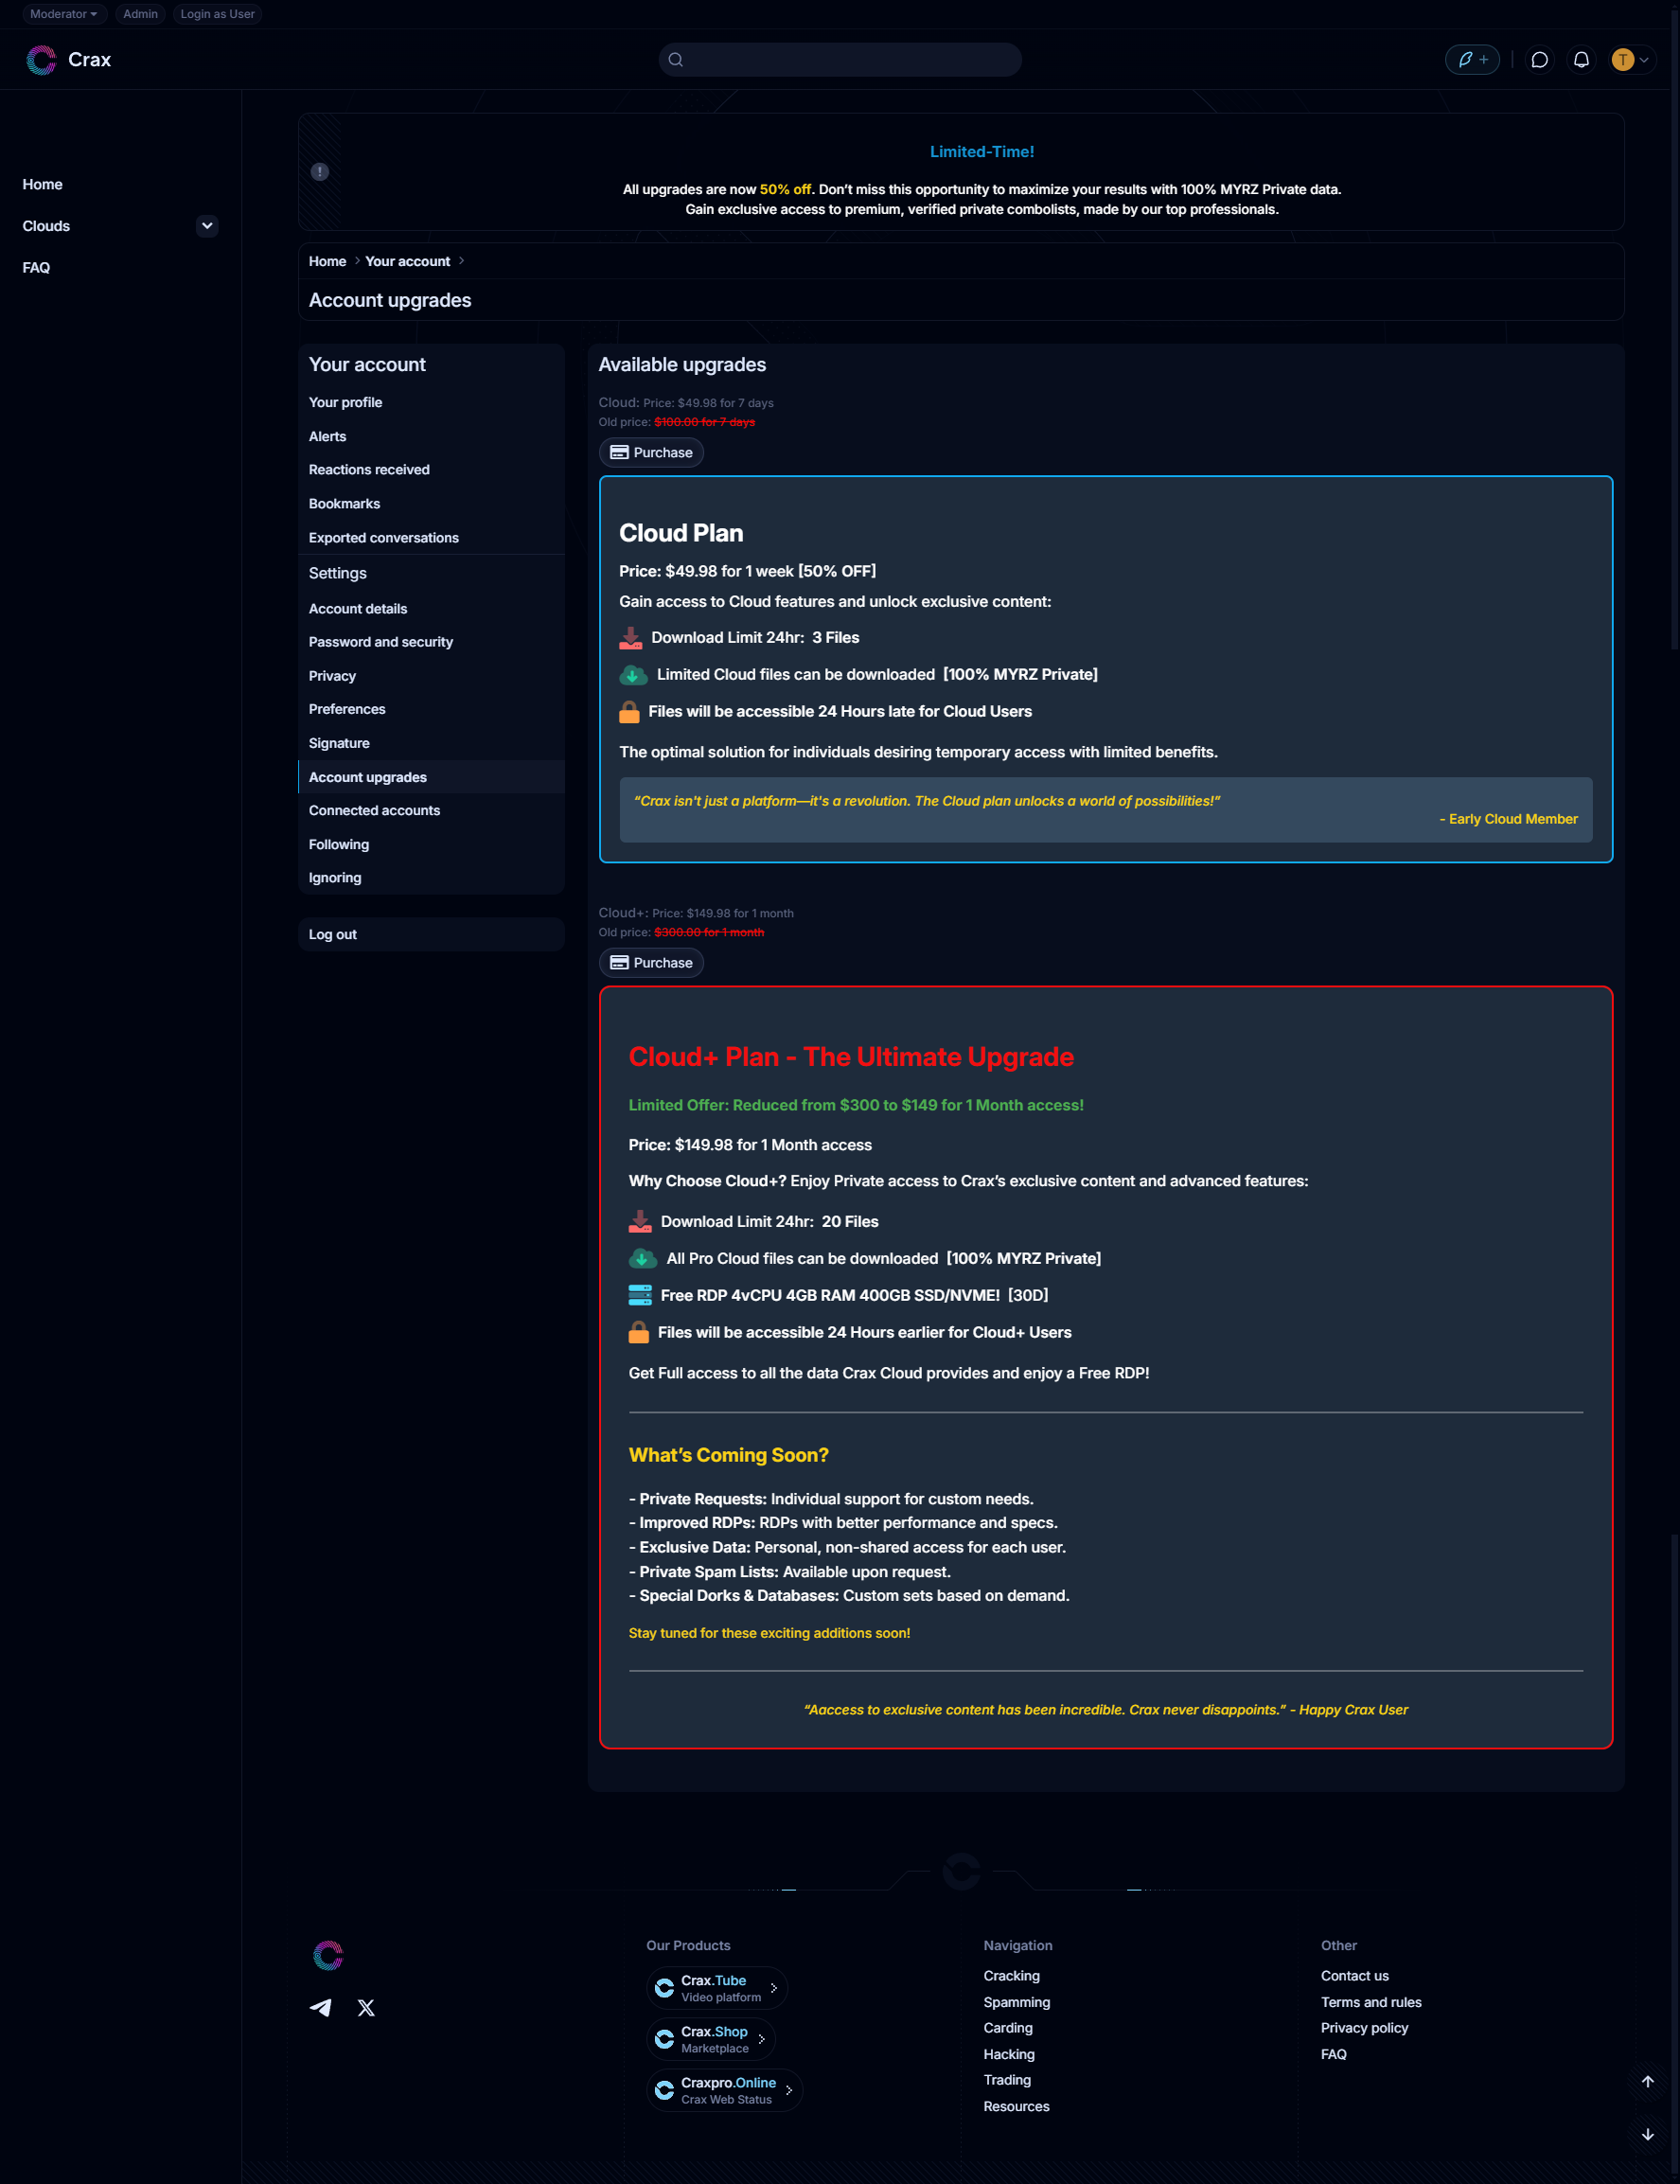Open the Moderator dropdown in the top bar

point(64,14)
